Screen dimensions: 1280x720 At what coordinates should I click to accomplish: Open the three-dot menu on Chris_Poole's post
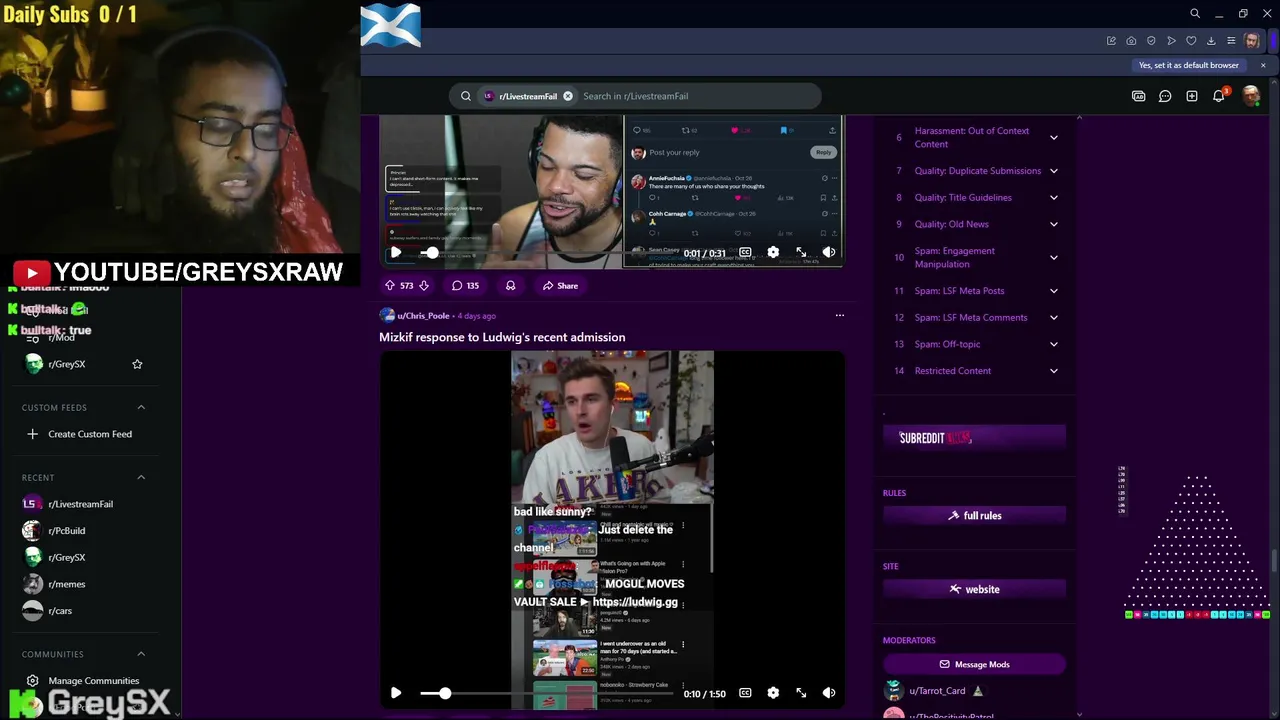pyautogui.click(x=840, y=316)
